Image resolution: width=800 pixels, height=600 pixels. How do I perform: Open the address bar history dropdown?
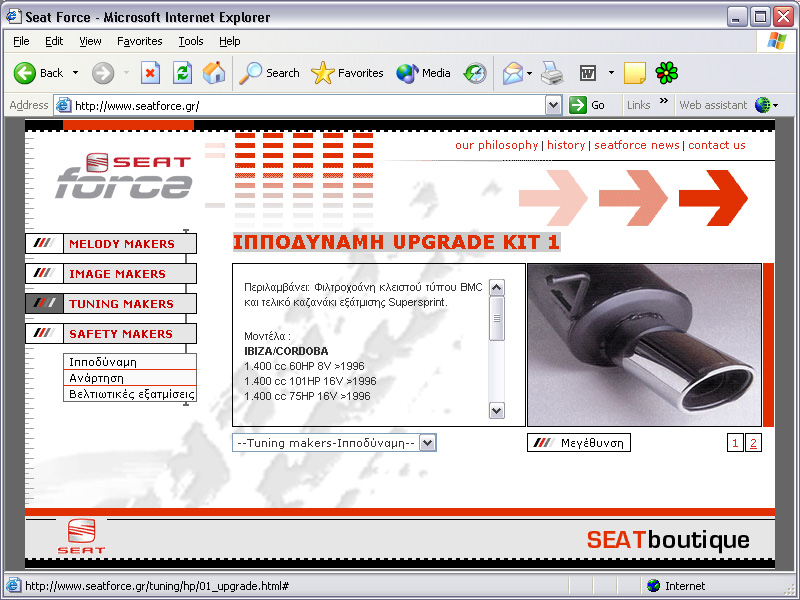click(554, 106)
